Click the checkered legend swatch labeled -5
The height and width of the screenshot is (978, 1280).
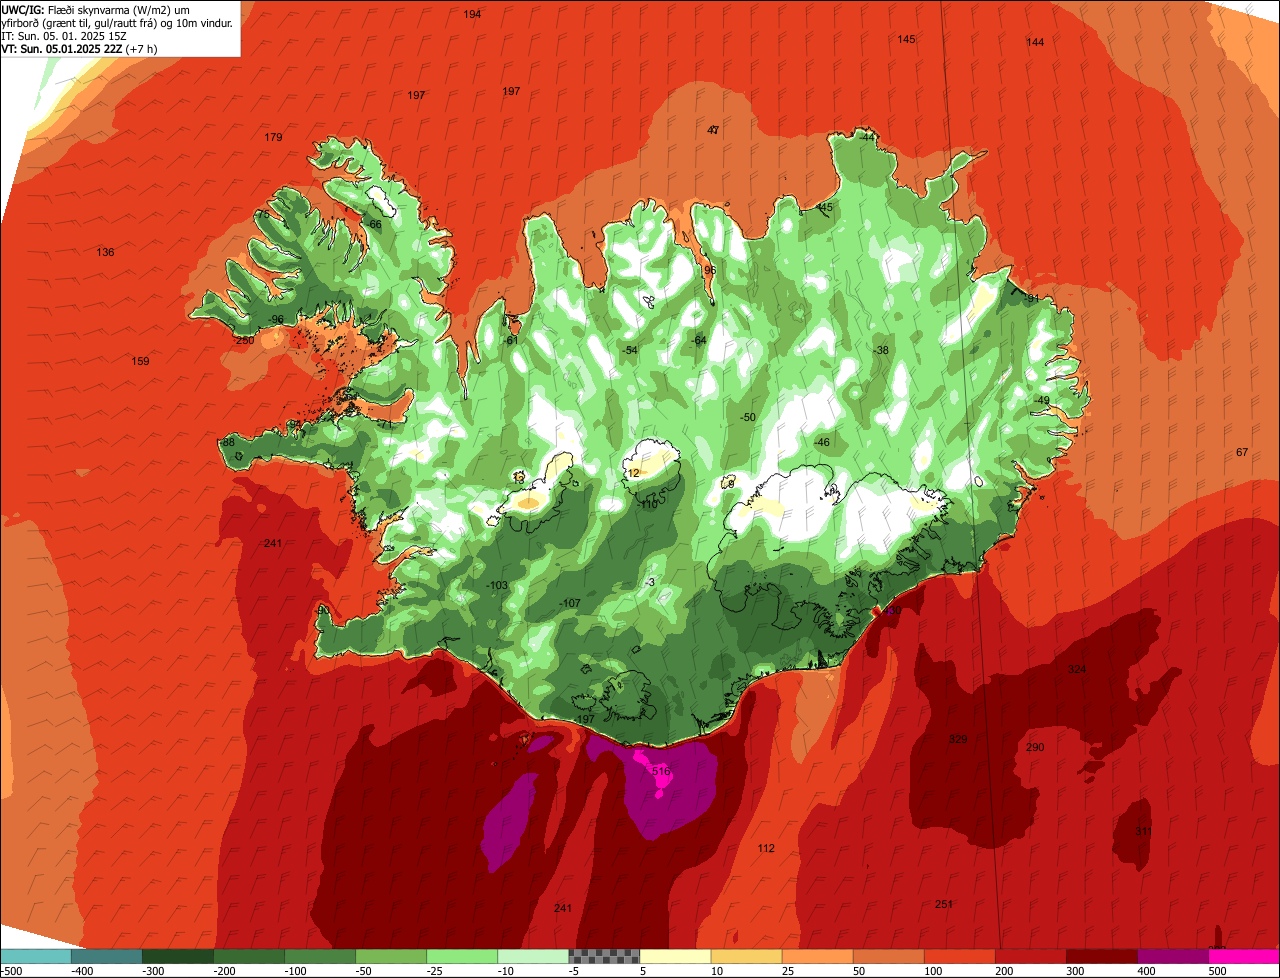tap(604, 956)
